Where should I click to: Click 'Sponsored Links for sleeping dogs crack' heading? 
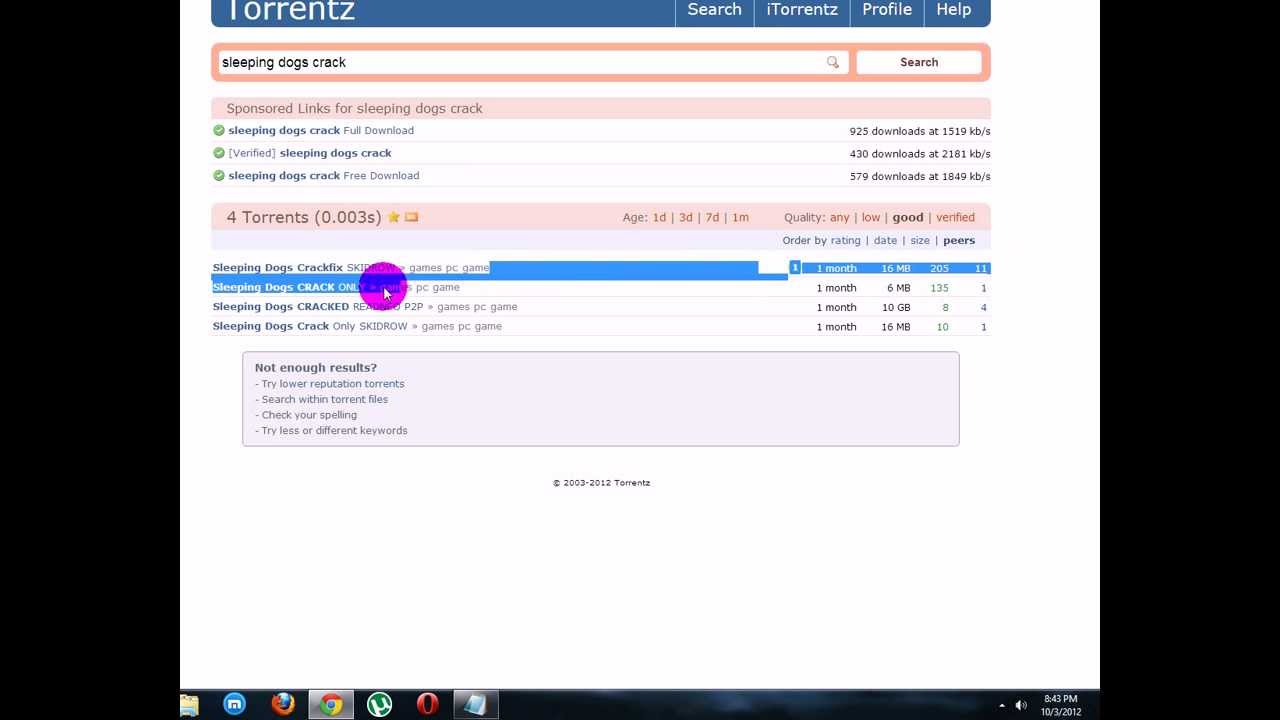pyautogui.click(x=354, y=108)
